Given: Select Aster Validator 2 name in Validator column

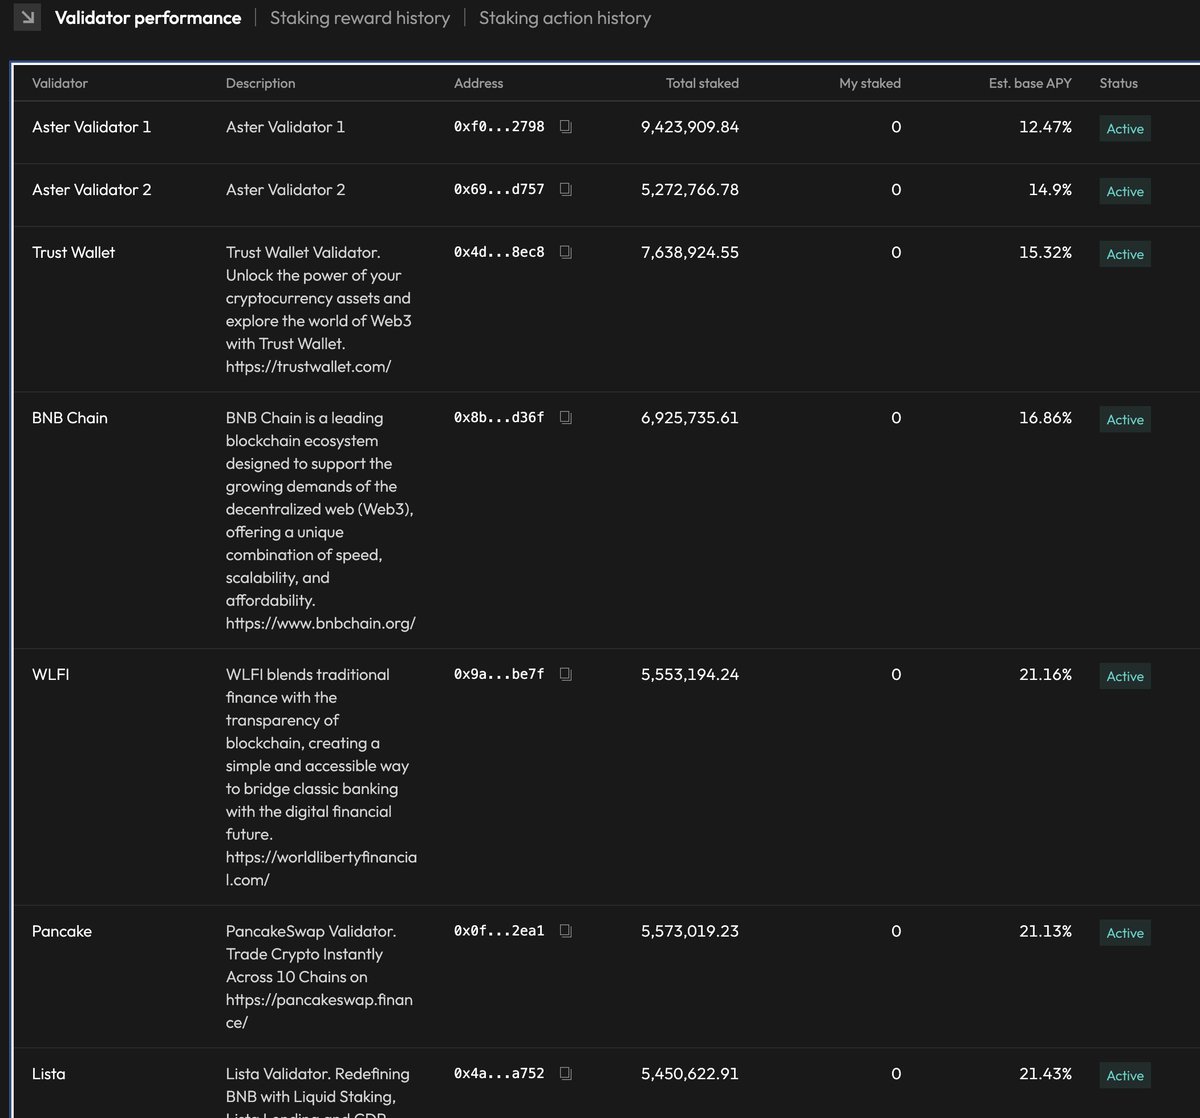Looking at the screenshot, I should (x=92, y=189).
